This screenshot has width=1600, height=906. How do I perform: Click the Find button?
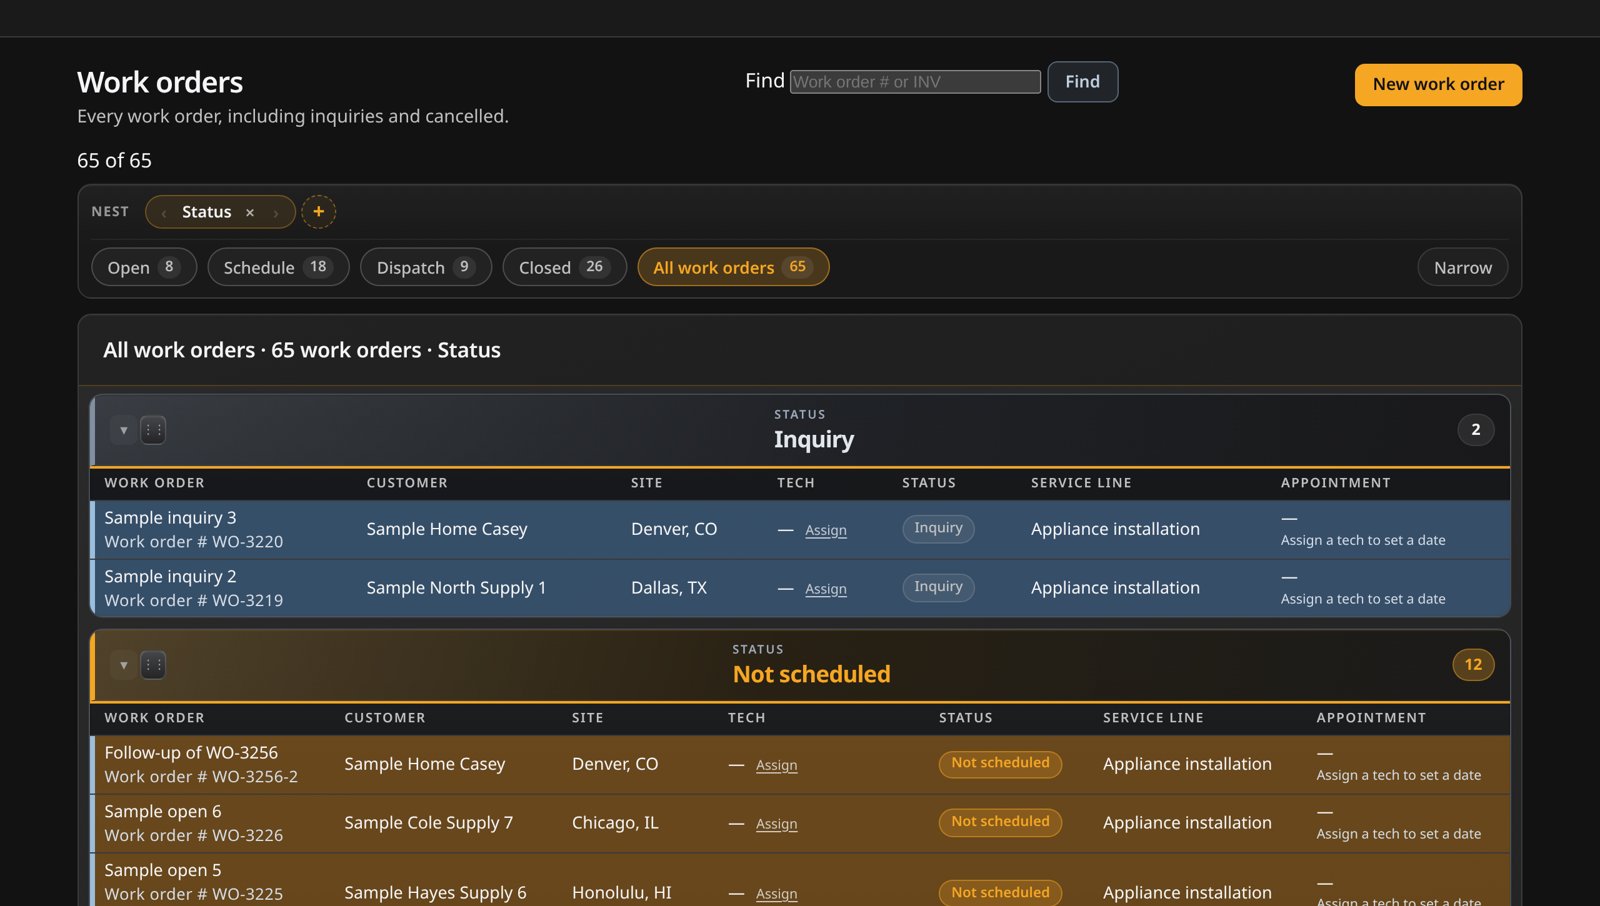[x=1082, y=82]
